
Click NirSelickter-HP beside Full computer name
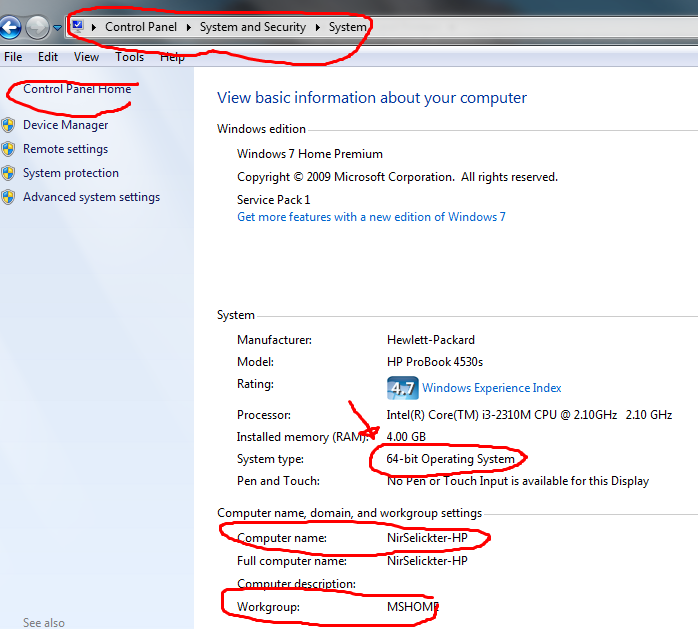pyautogui.click(x=427, y=561)
